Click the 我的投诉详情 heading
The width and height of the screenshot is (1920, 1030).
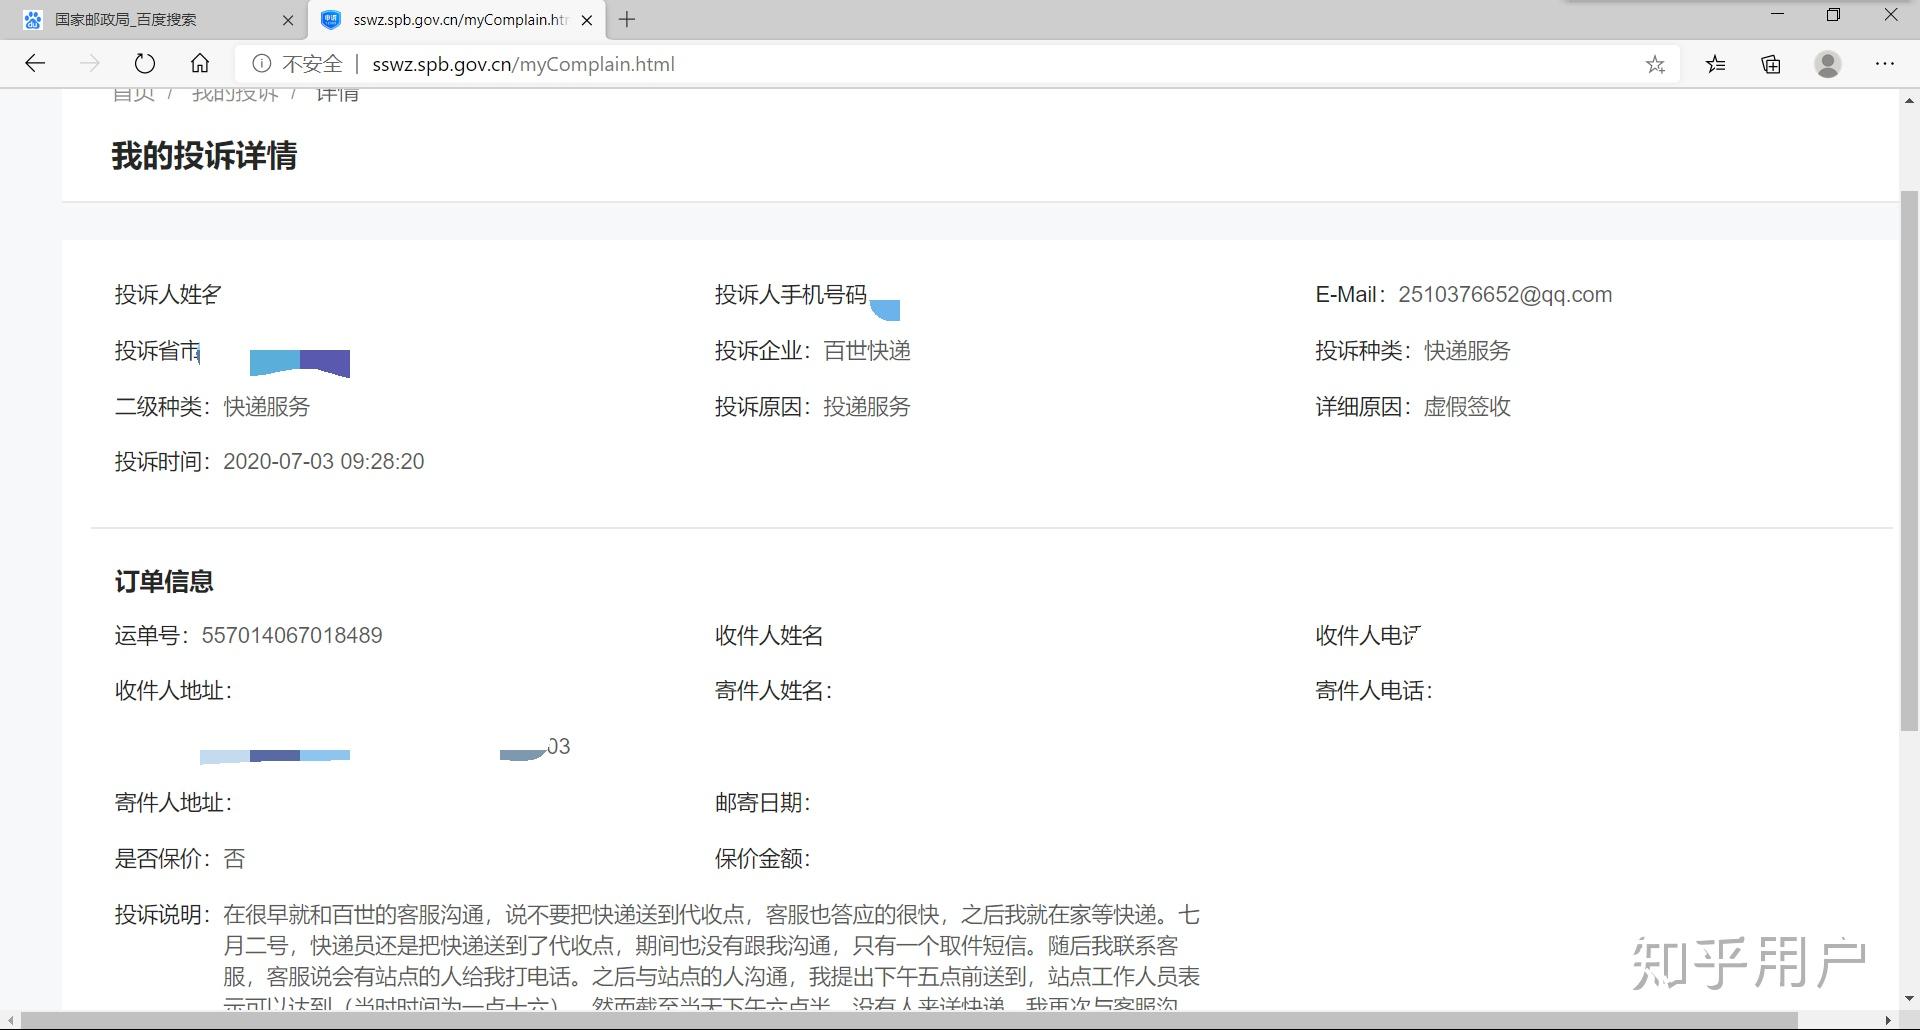(204, 155)
